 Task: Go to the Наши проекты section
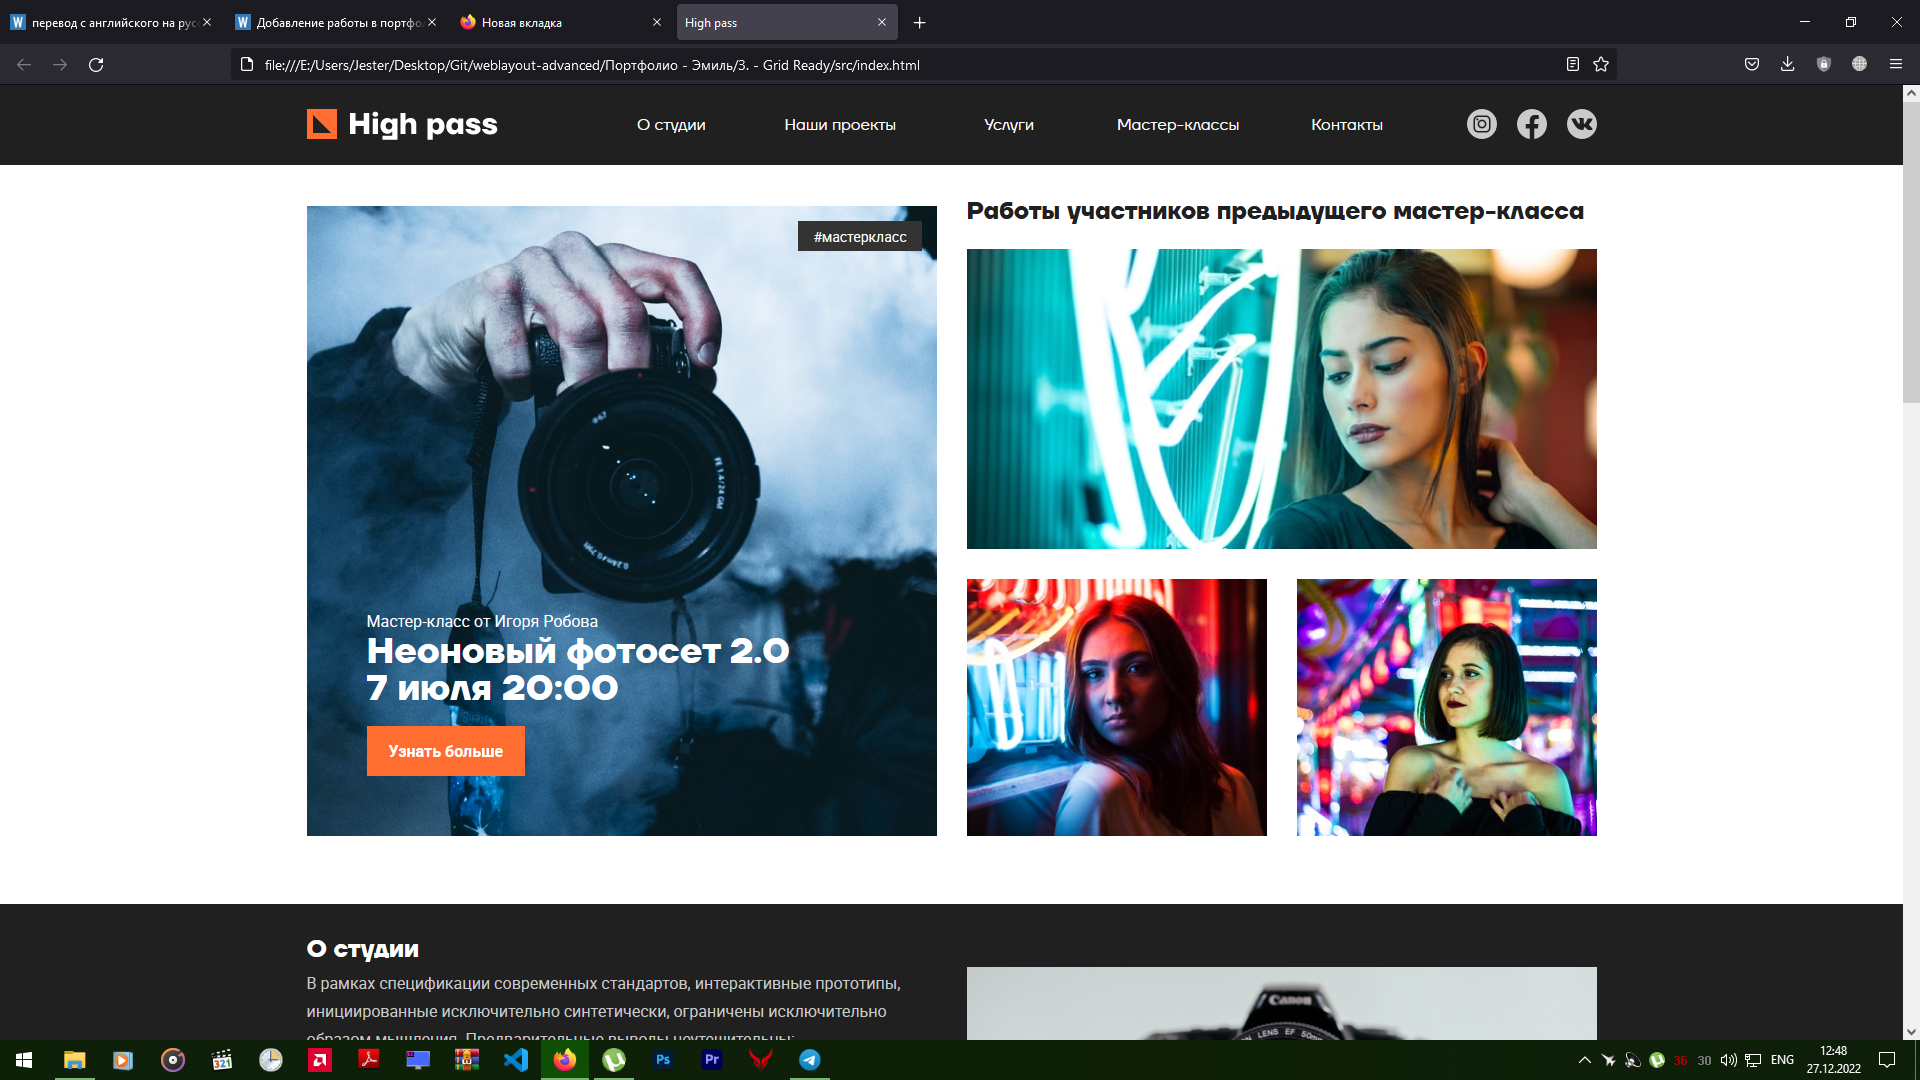point(839,125)
